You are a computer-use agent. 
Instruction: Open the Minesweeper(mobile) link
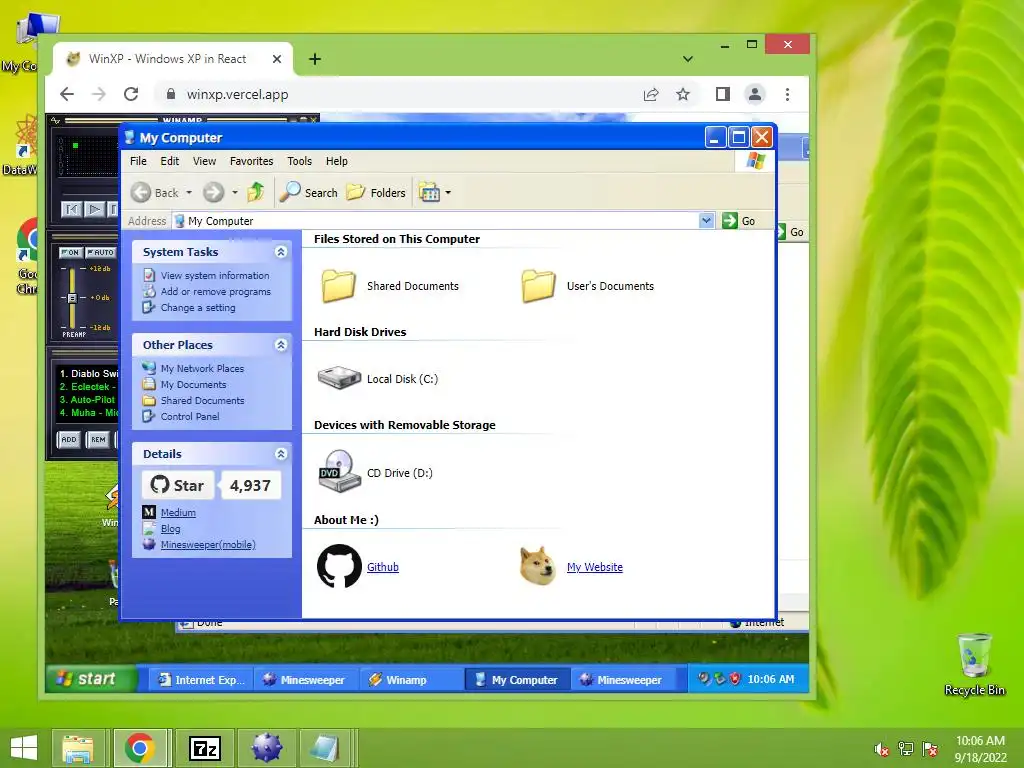click(208, 545)
